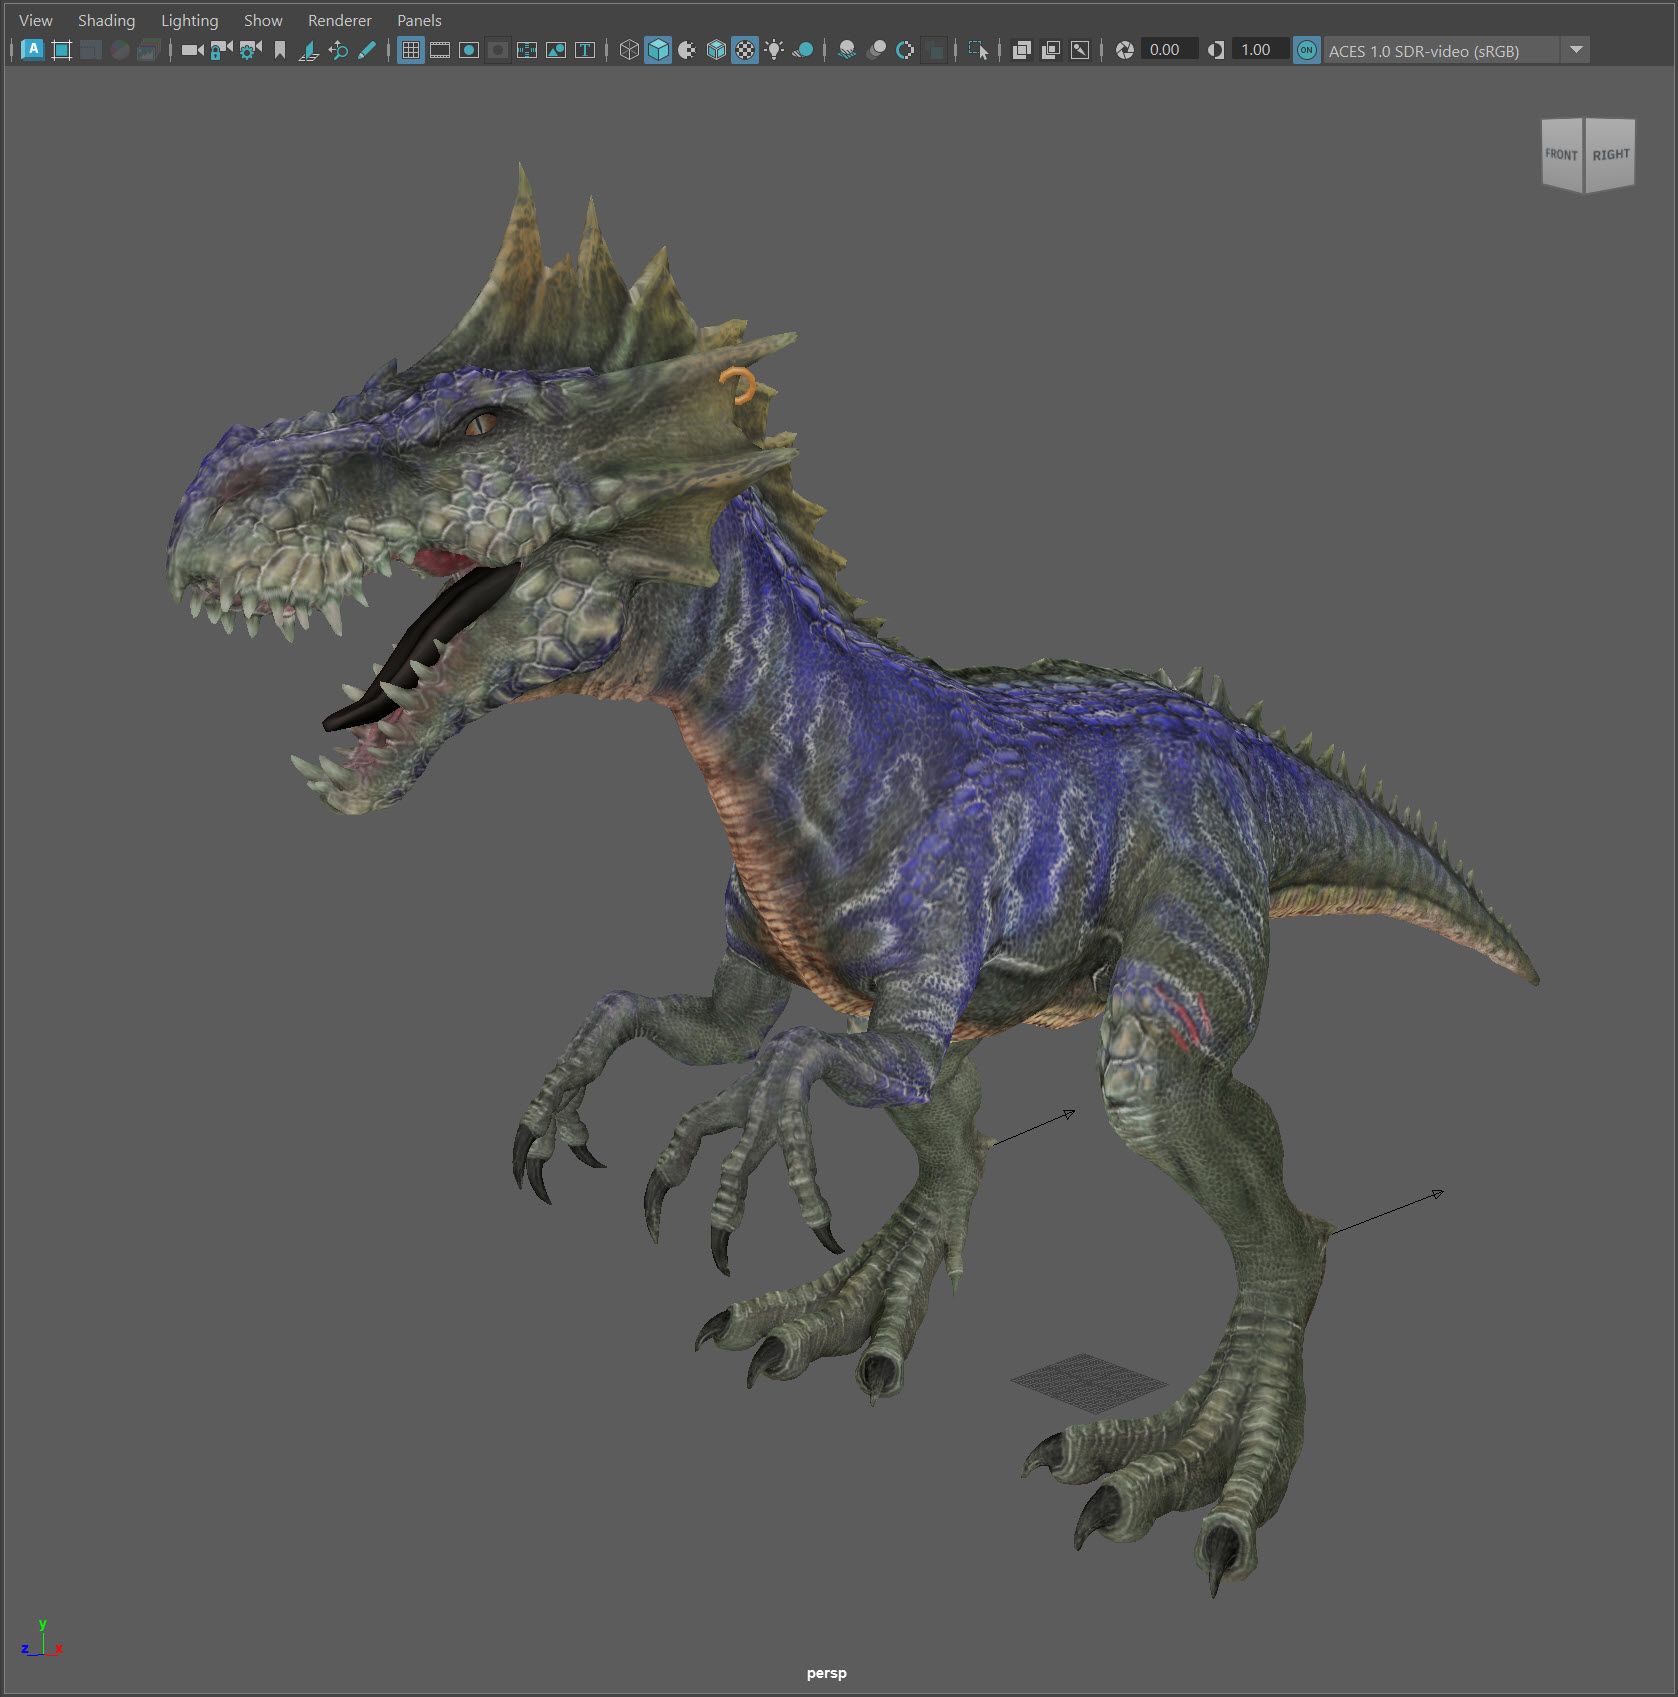
Task: Click the Exposure aperture icon
Action: click(x=1124, y=50)
